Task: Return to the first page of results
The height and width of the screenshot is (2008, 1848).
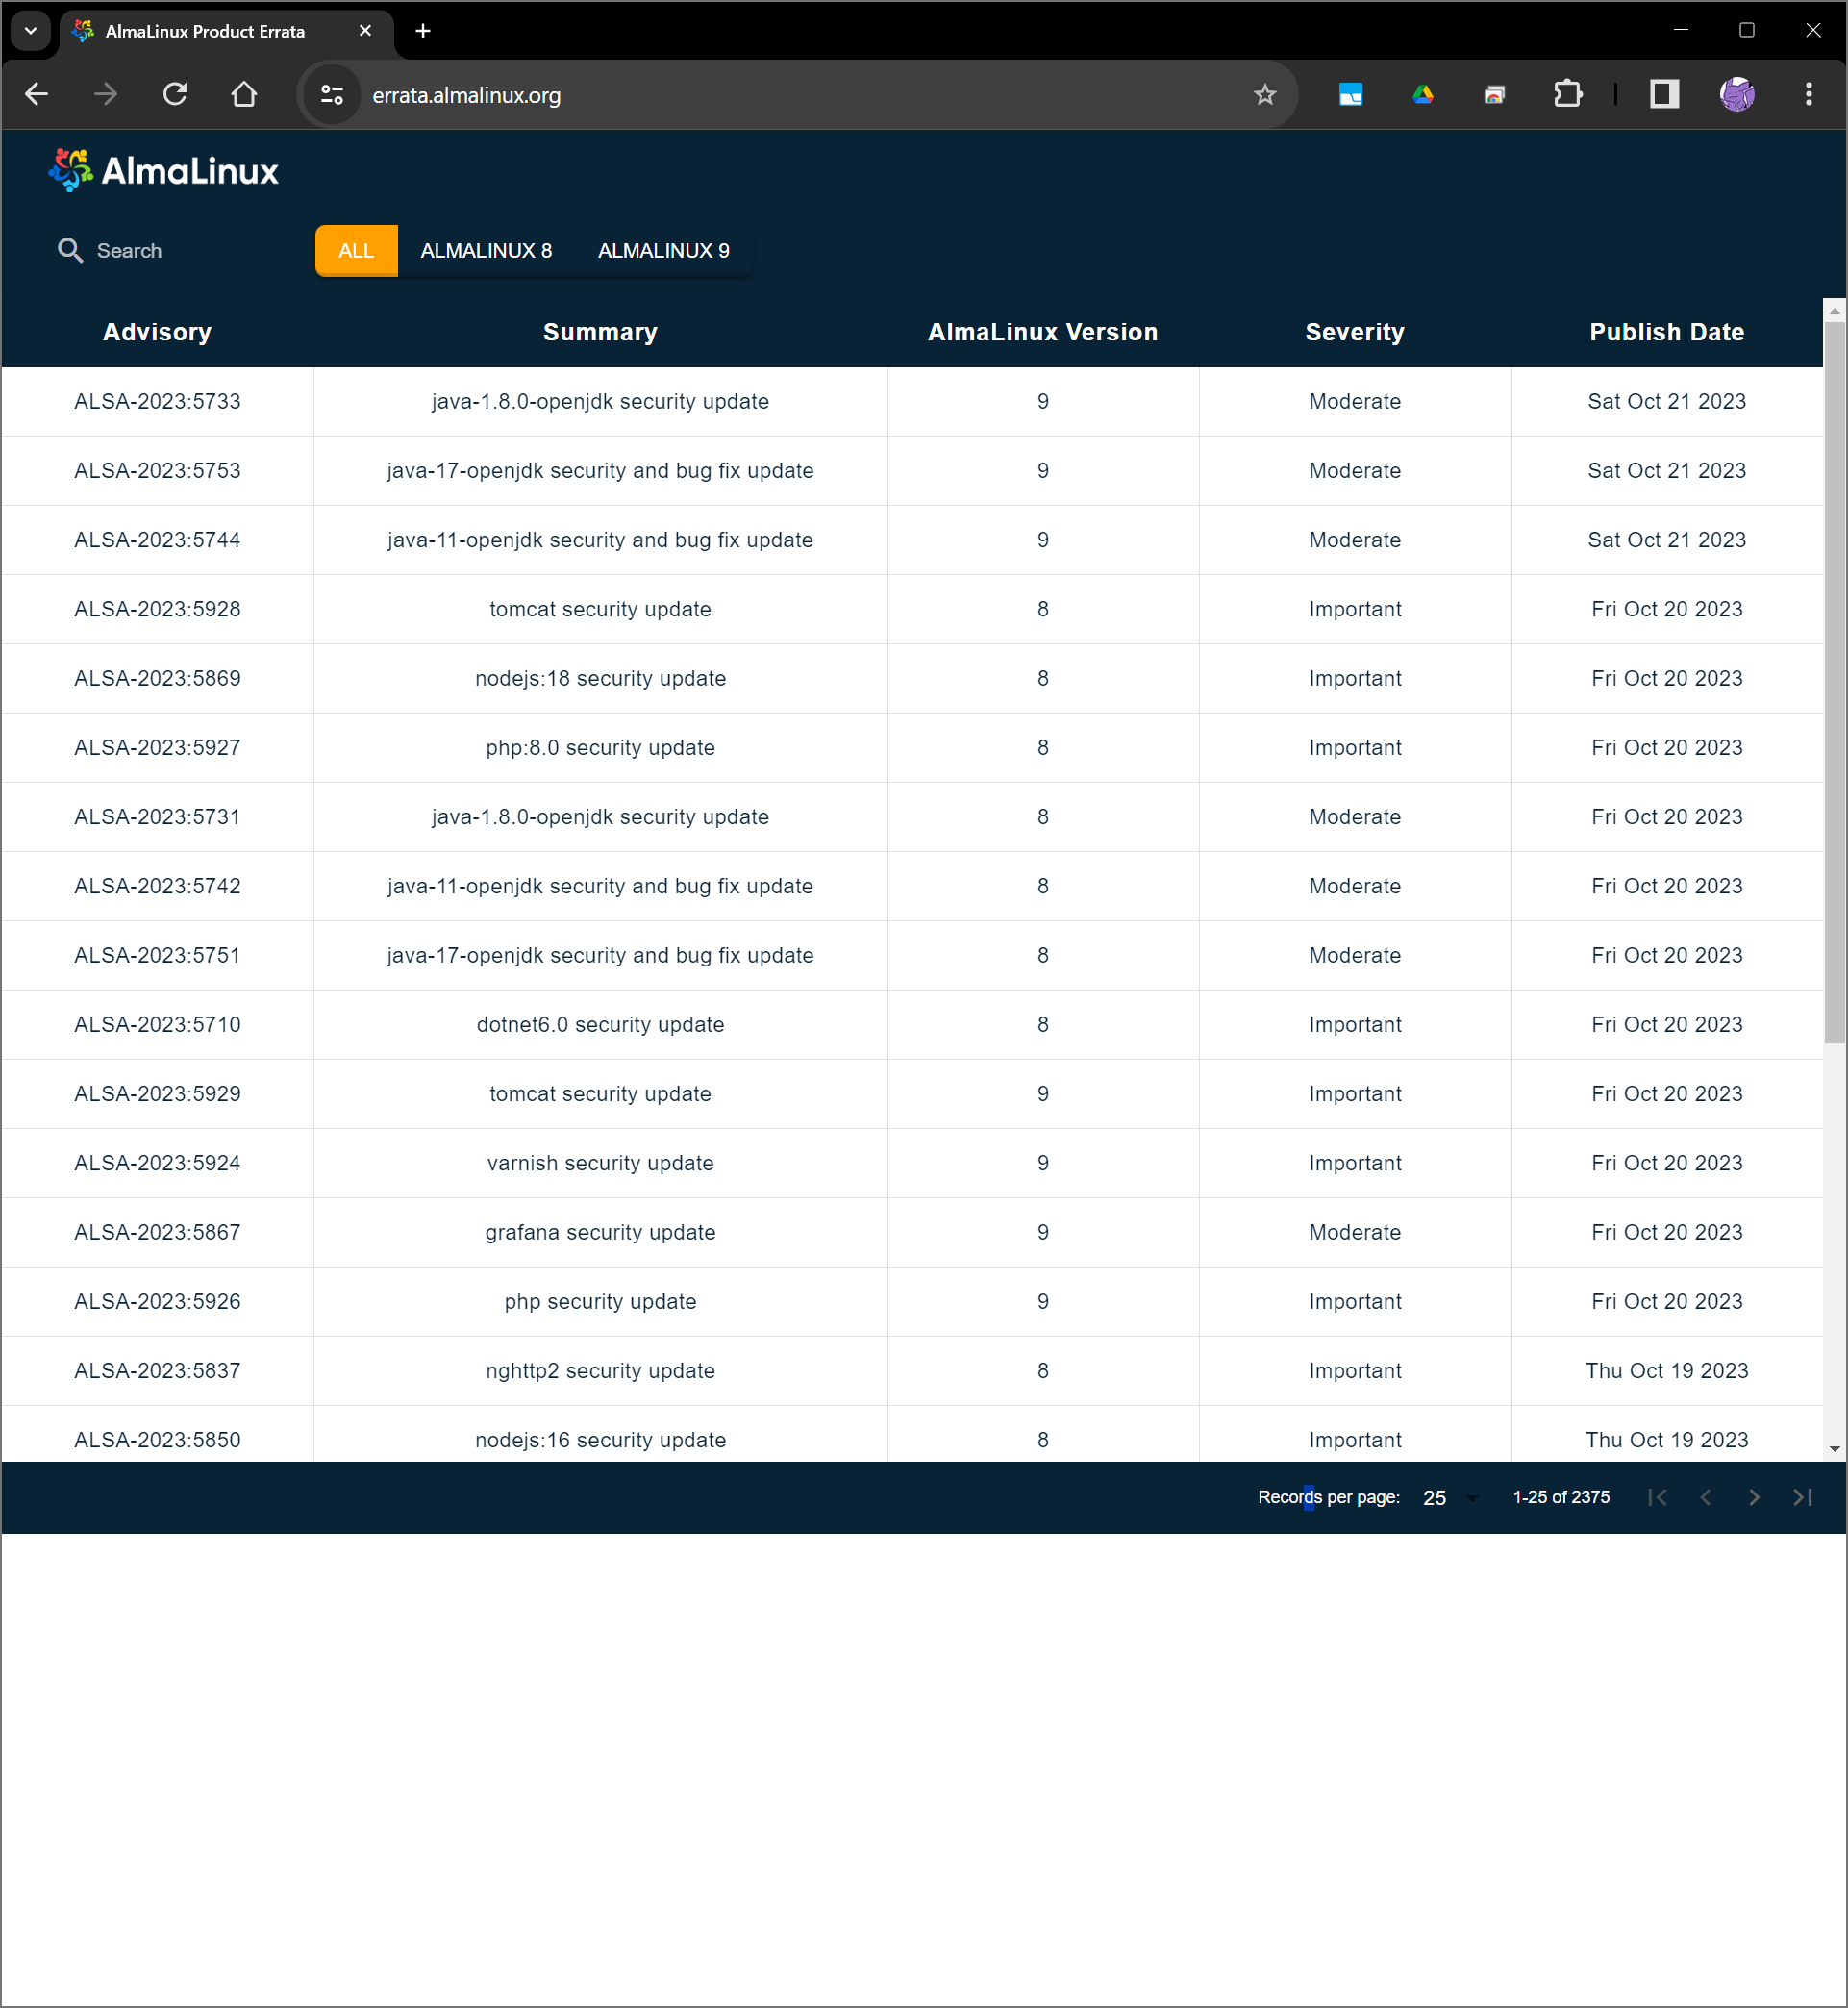Action: pyautogui.click(x=1657, y=1497)
